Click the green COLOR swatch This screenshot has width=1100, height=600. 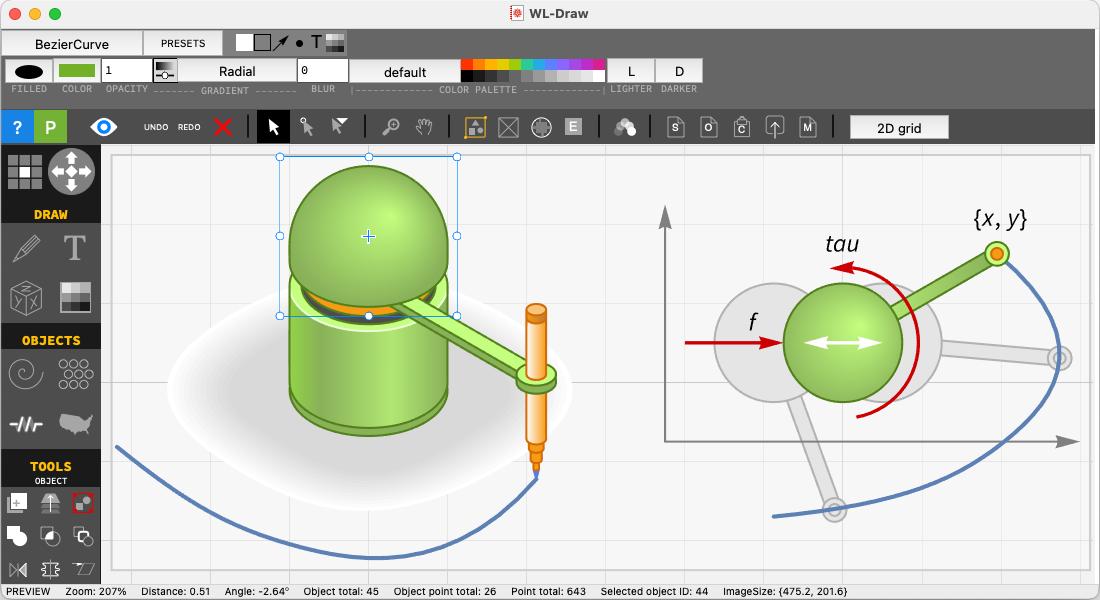(x=77, y=71)
